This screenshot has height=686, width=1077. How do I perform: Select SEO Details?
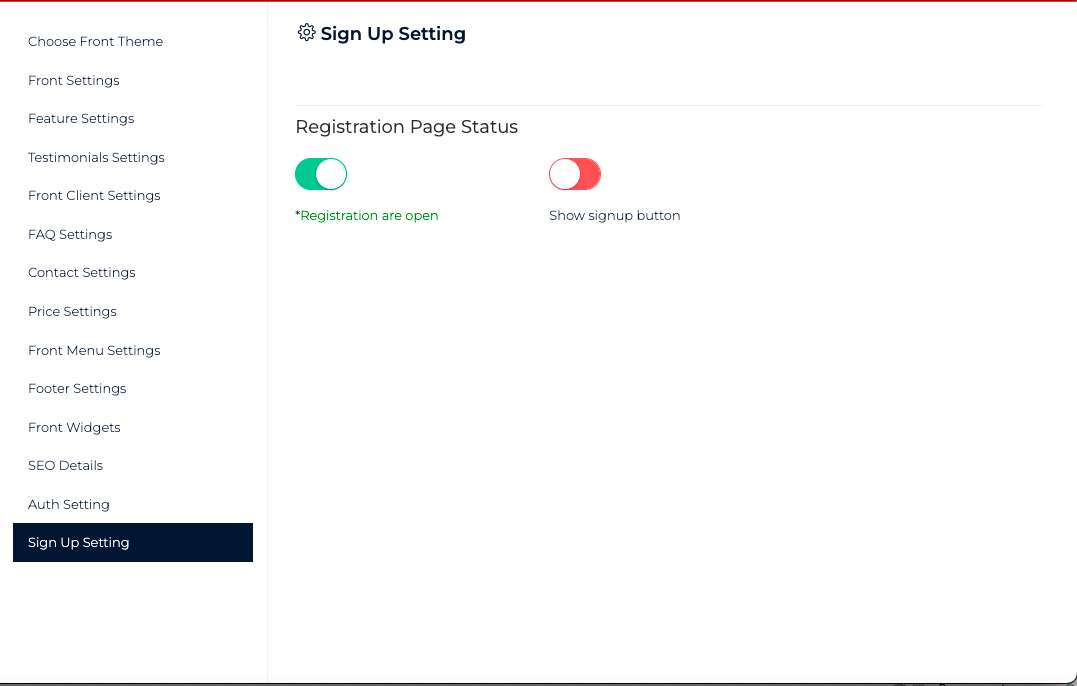click(65, 466)
